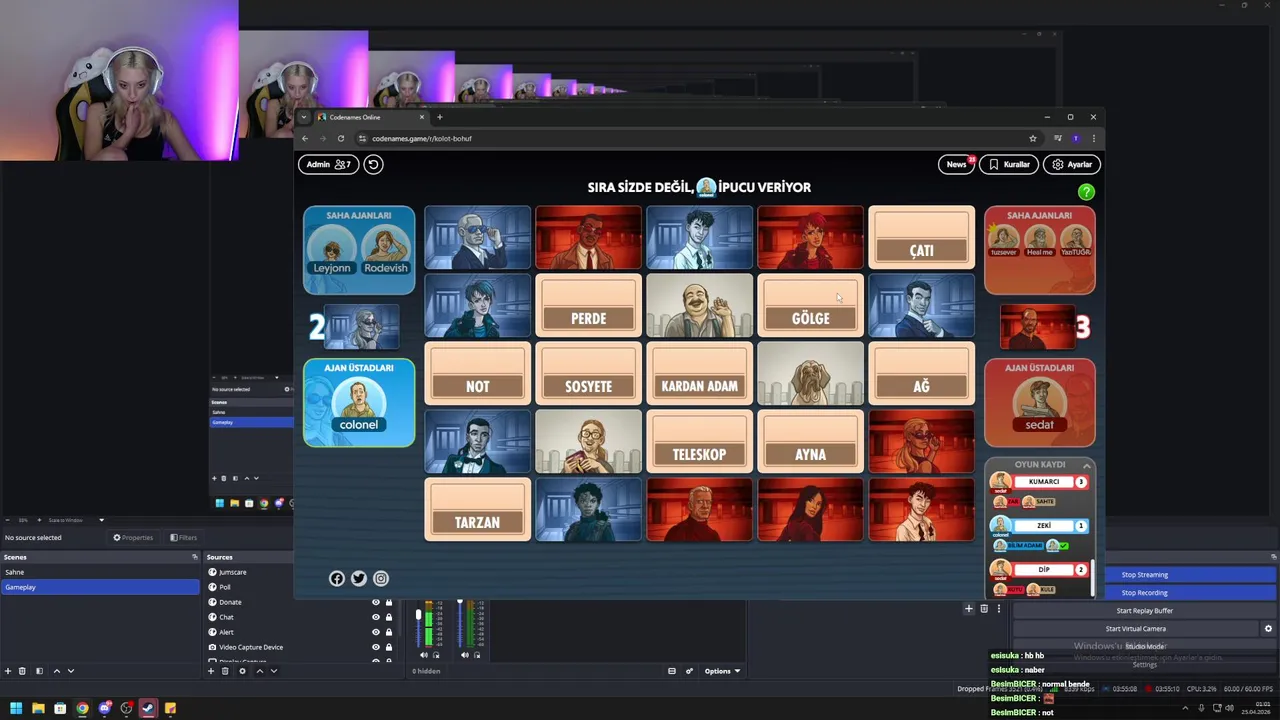Move source down in Sources toolbar
This screenshot has height=720, width=1280.
point(273,671)
